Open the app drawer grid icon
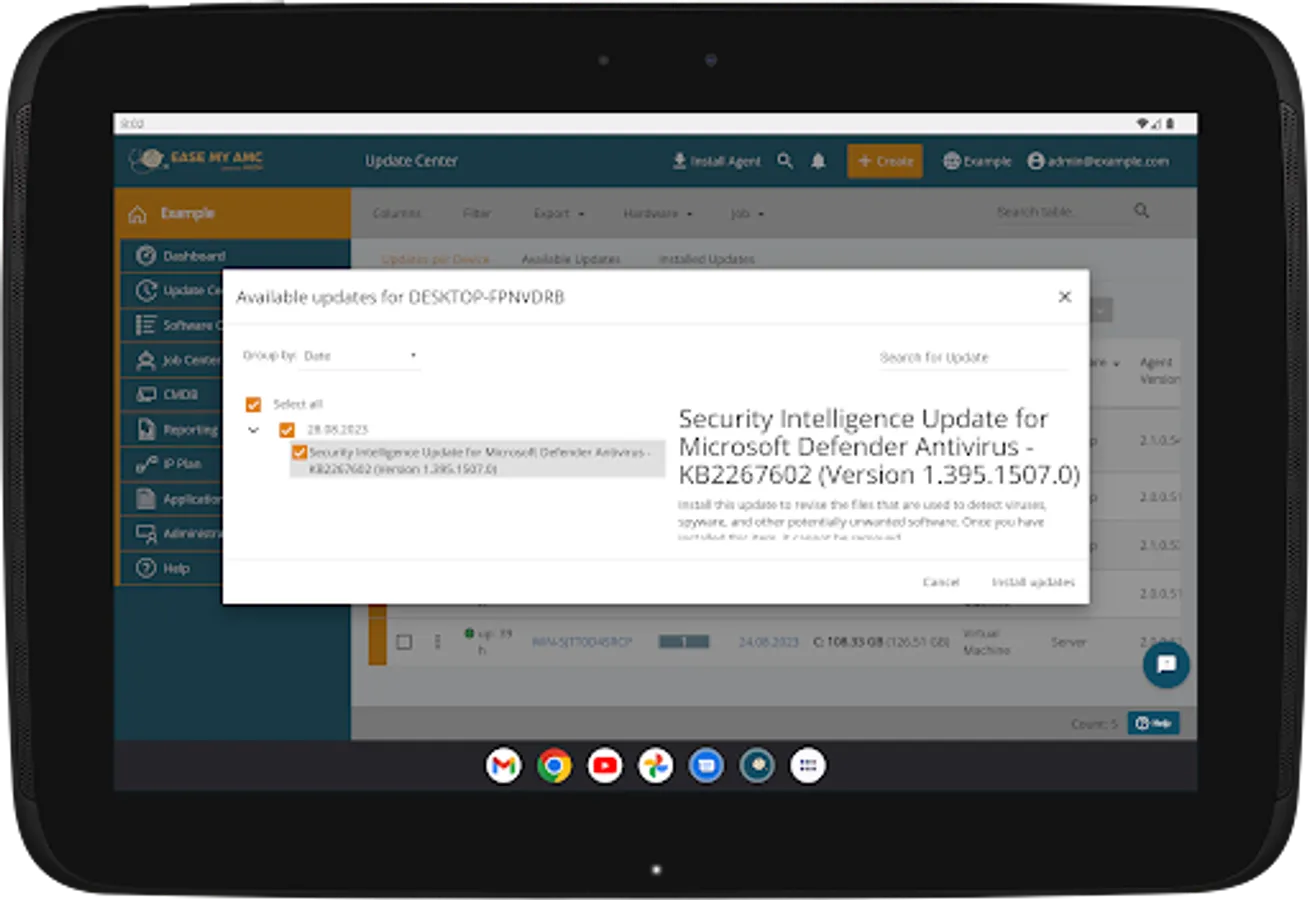The height and width of the screenshot is (900, 1309). [x=808, y=766]
